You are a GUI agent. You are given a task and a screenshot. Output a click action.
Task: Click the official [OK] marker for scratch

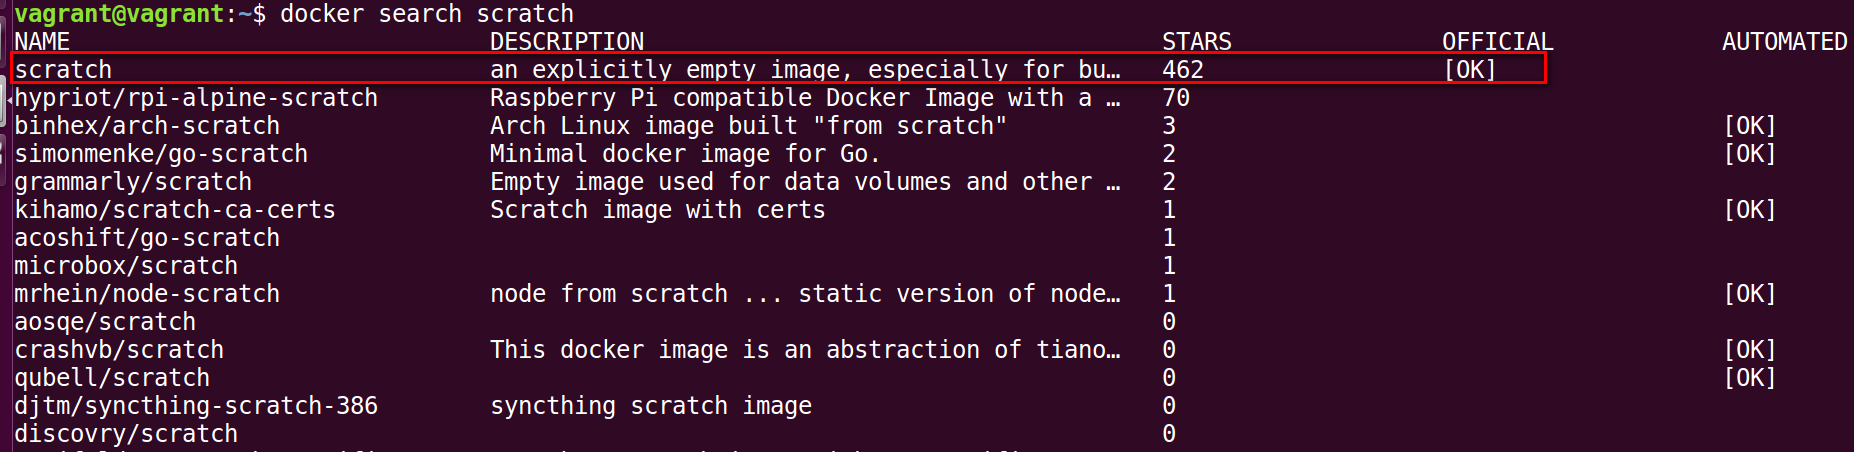click(x=1470, y=70)
